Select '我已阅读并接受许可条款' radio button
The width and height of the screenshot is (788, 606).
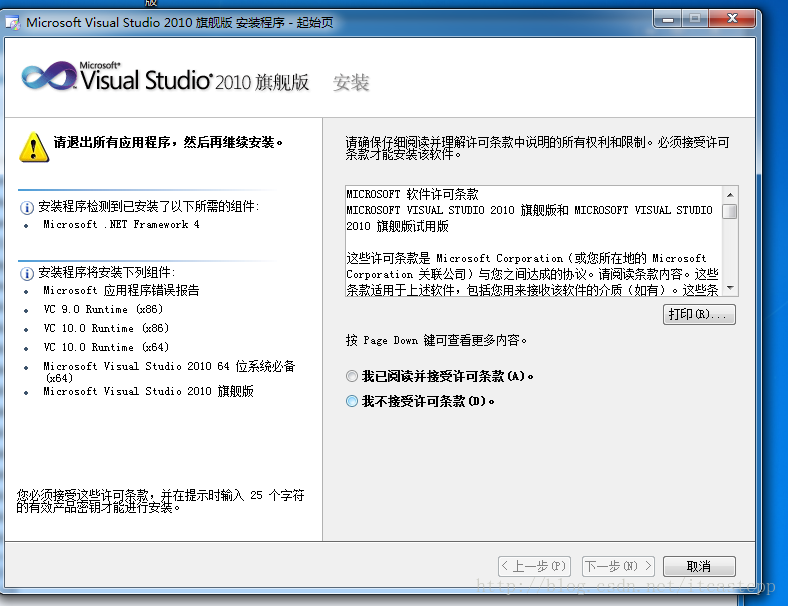click(x=352, y=376)
